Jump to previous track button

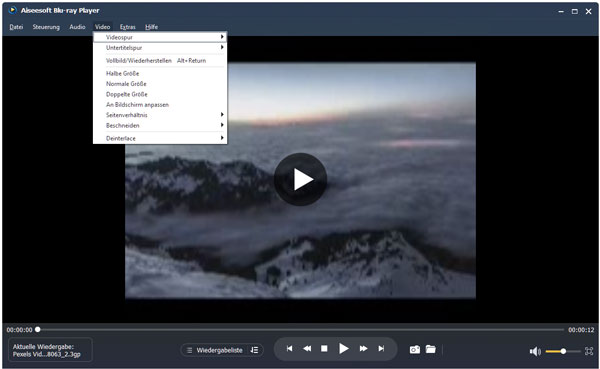289,349
